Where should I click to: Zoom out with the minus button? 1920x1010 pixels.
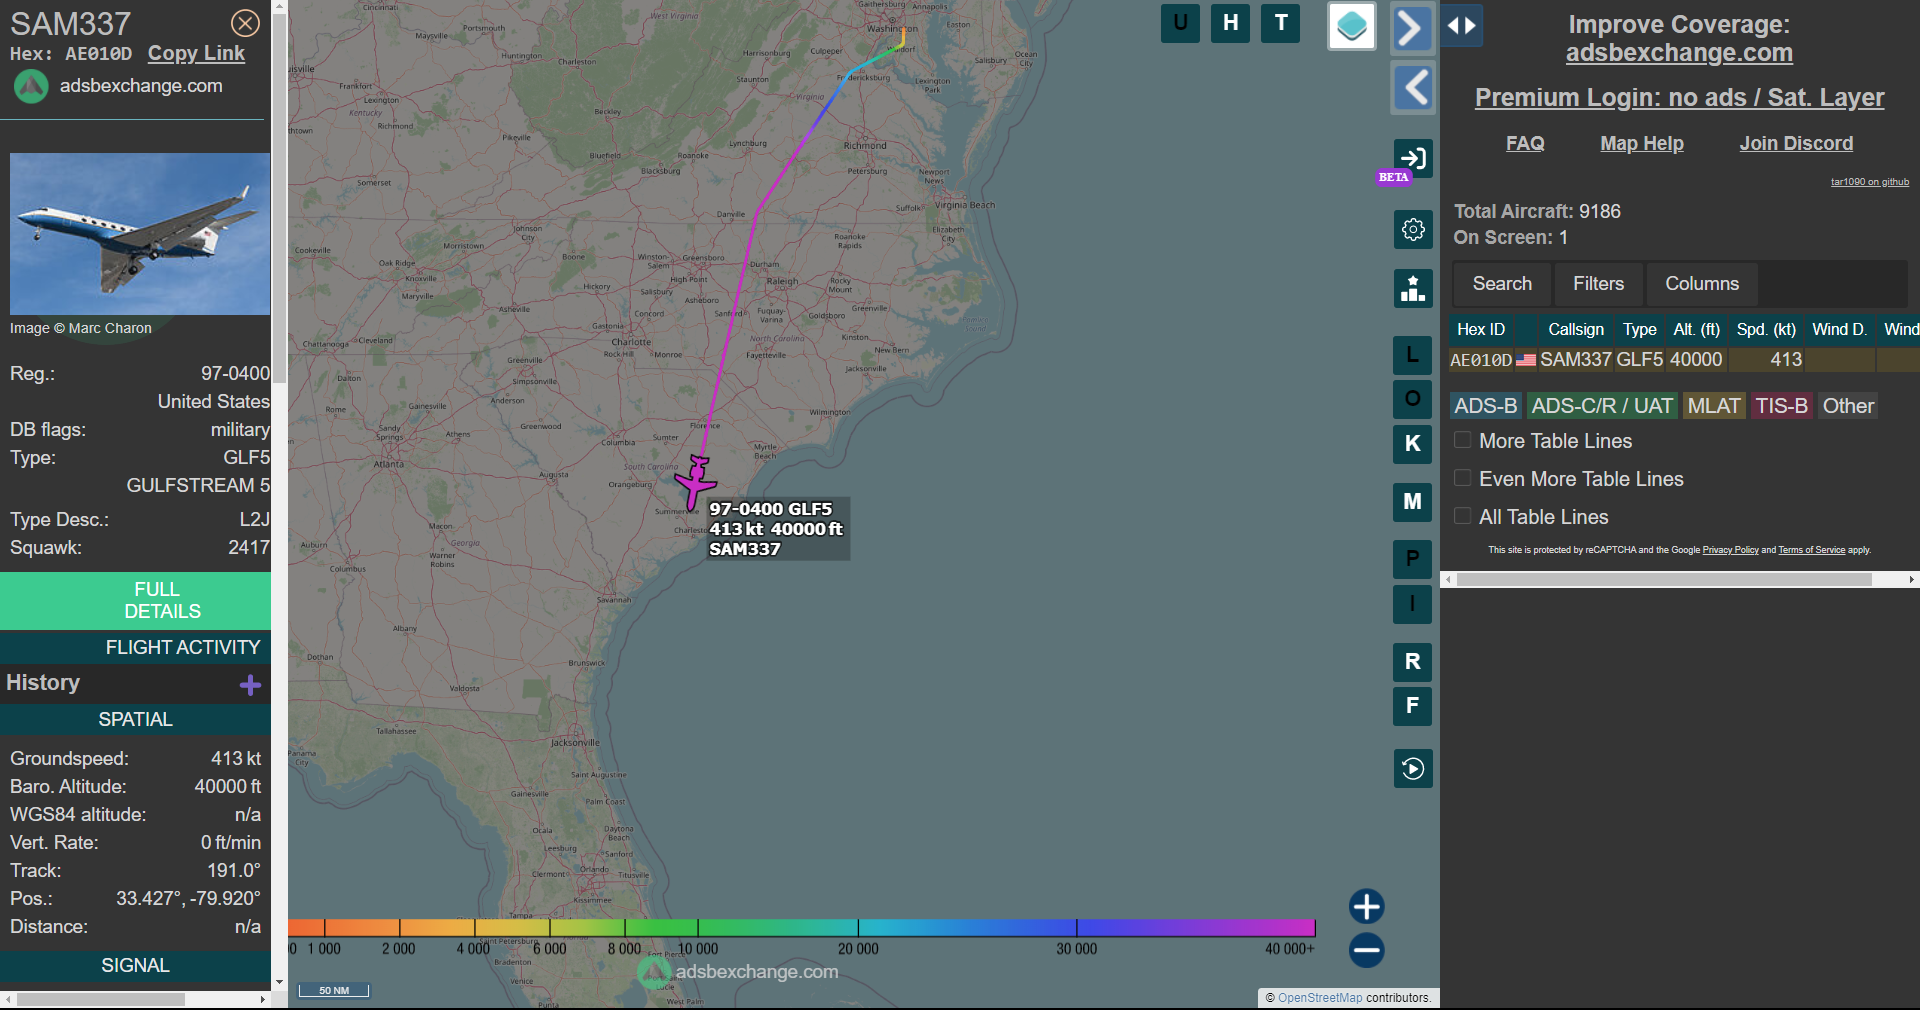coord(1366,950)
